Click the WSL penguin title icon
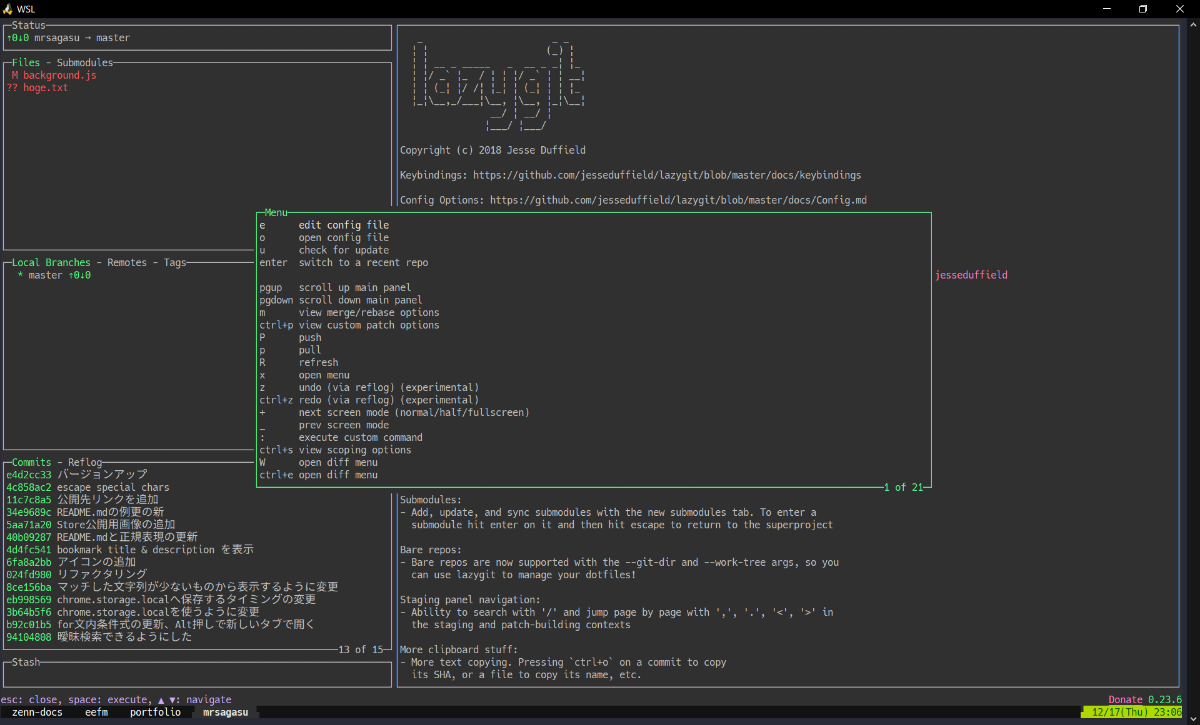1200x725 pixels. pyautogui.click(x=9, y=9)
